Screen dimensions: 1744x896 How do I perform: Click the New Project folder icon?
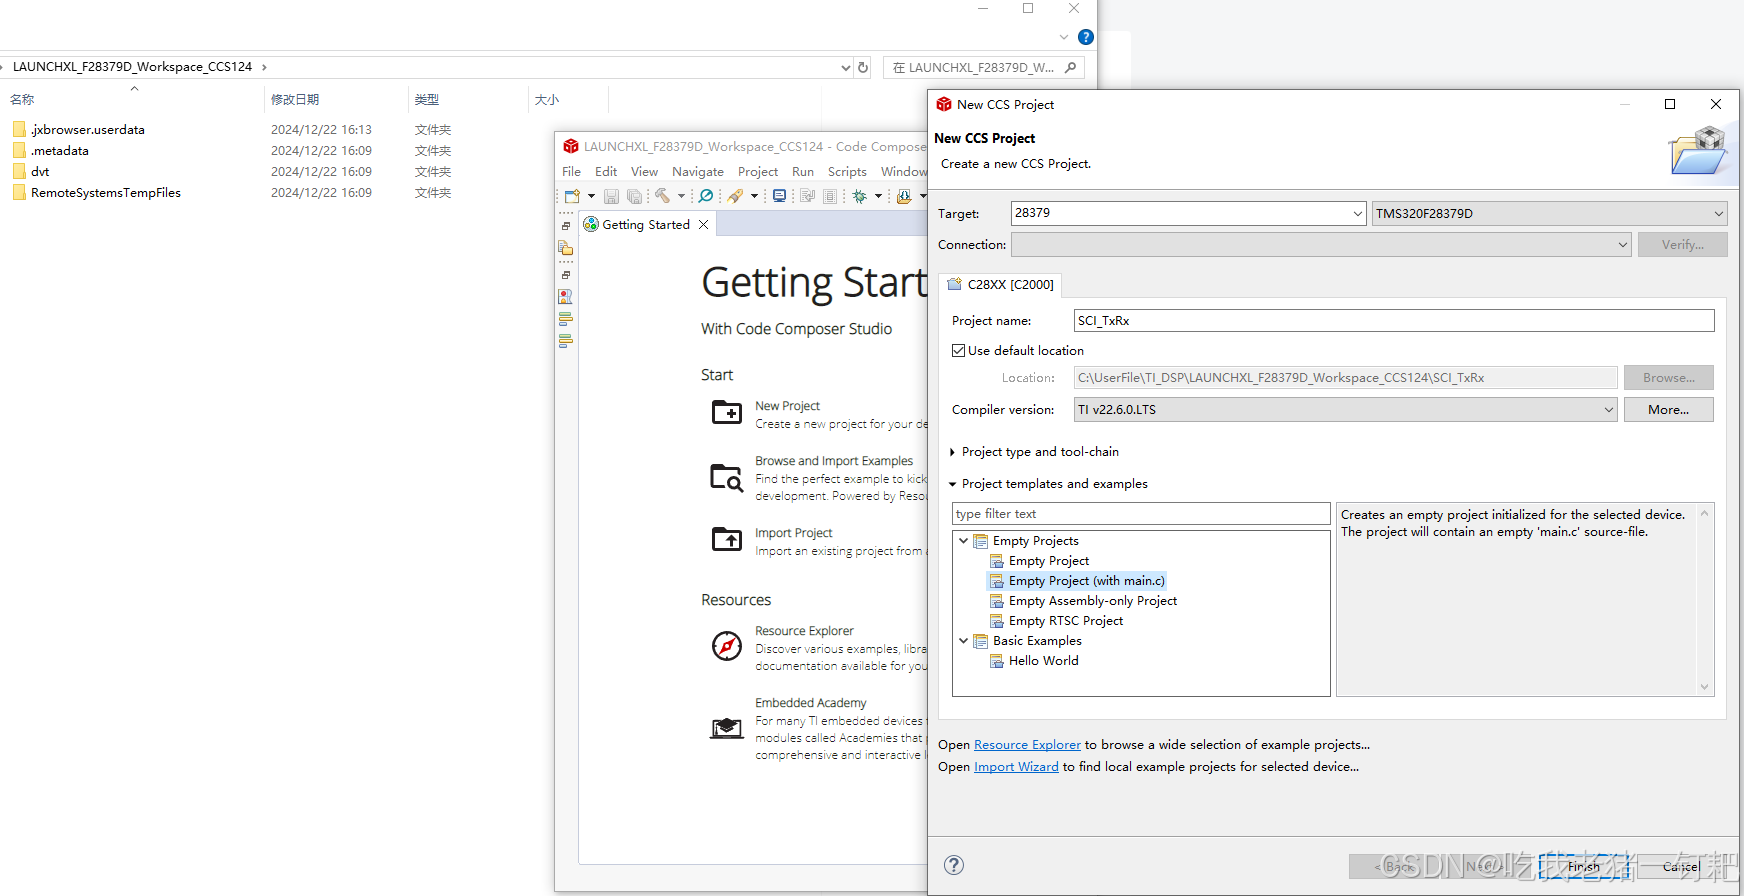pyautogui.click(x=727, y=412)
